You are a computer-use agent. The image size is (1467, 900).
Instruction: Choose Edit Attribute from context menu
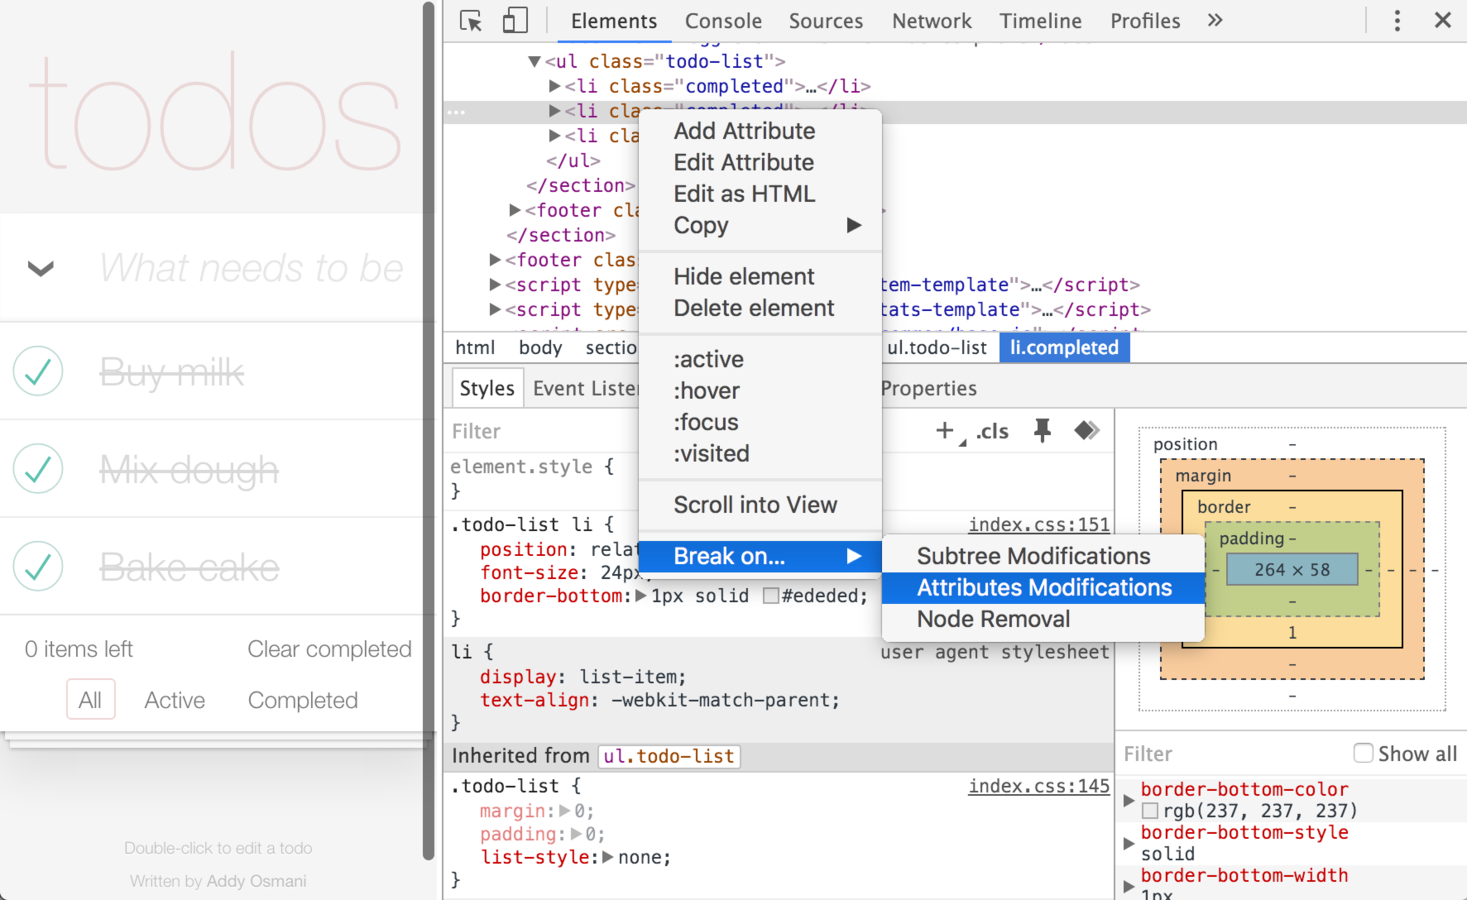tap(760, 162)
